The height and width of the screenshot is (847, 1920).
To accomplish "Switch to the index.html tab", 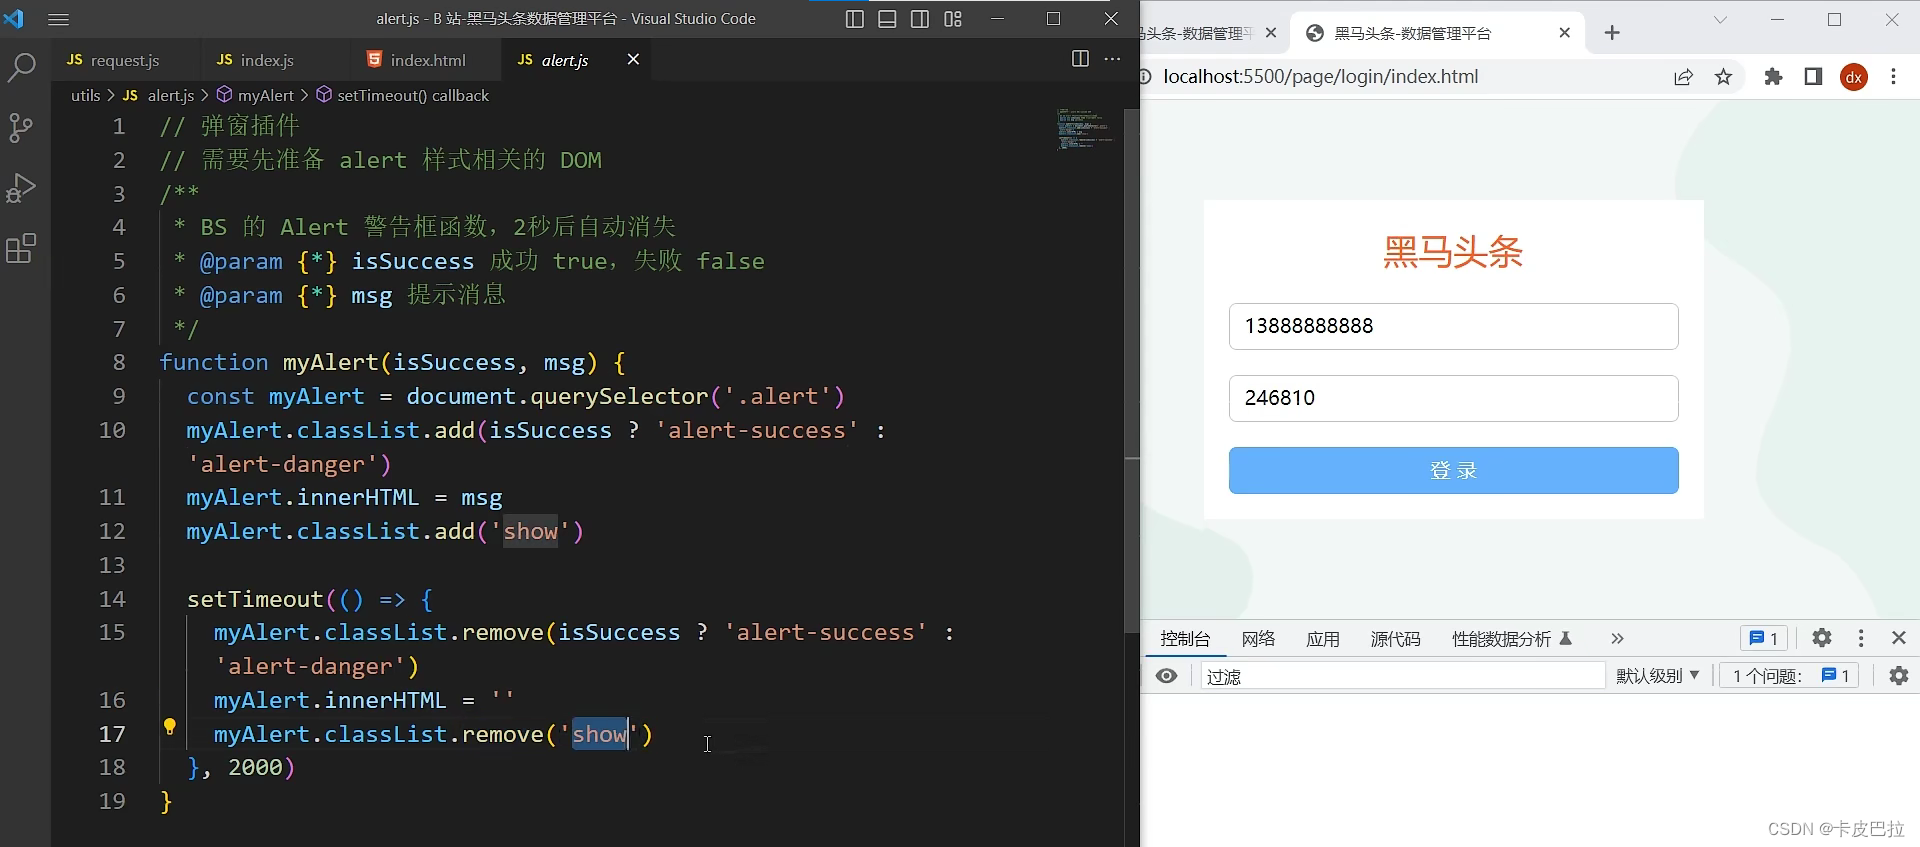I will tap(416, 60).
